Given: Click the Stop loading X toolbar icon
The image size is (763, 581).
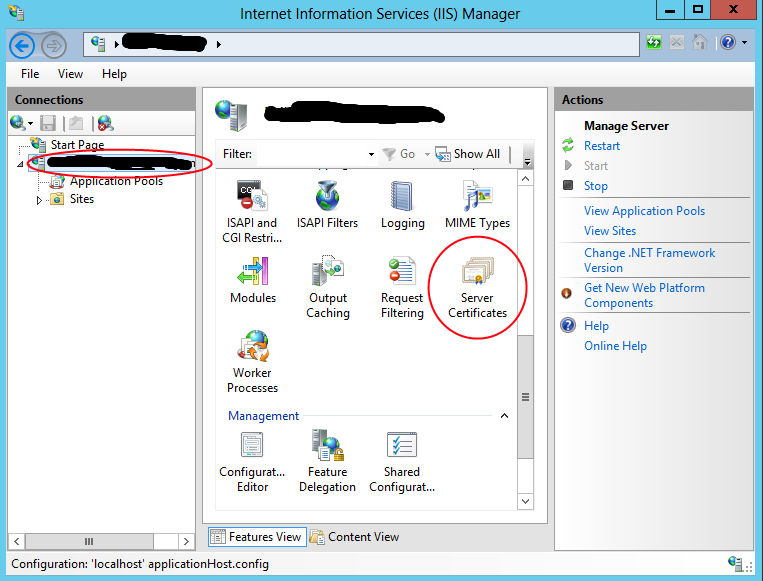Looking at the screenshot, I should click(x=676, y=43).
